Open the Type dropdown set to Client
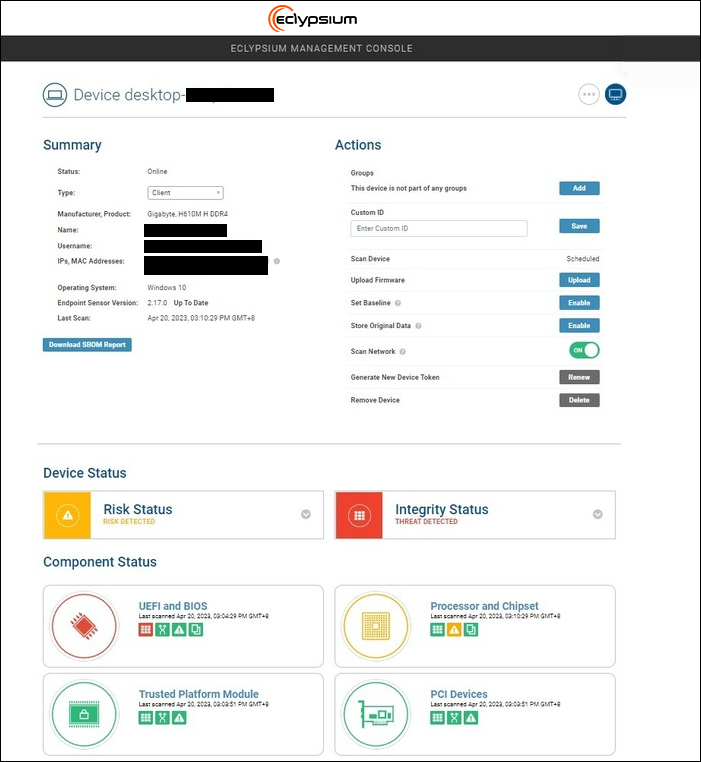This screenshot has height=762, width=701. (185, 193)
